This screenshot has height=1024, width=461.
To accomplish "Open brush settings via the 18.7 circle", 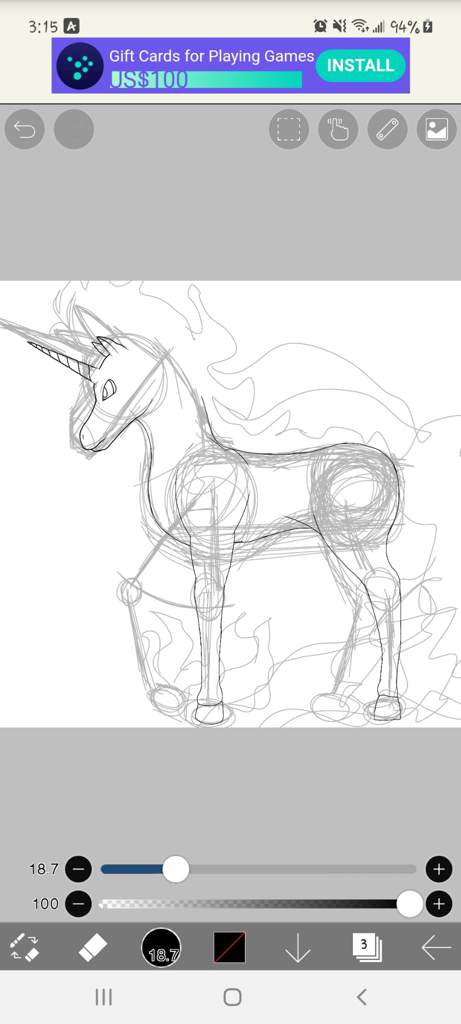I will 161,948.
